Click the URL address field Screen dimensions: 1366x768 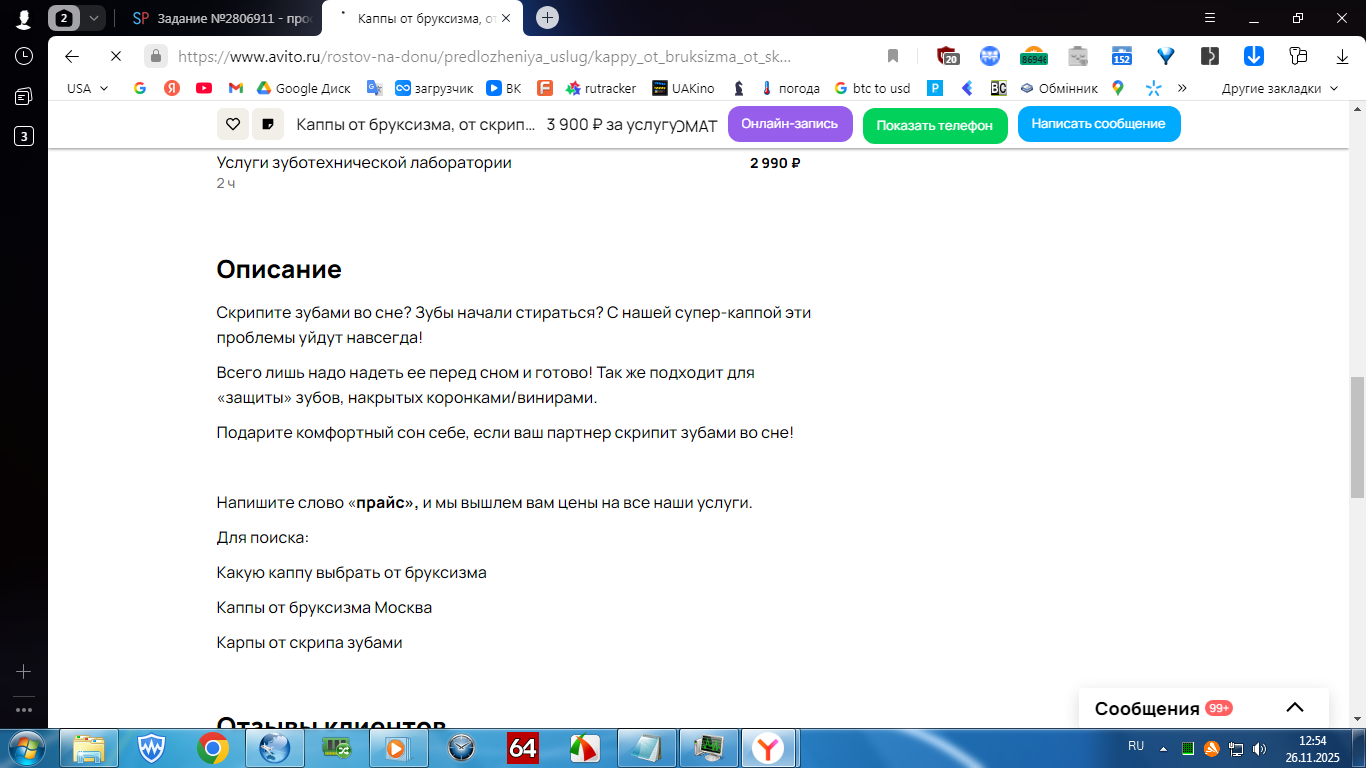pyautogui.click(x=485, y=56)
